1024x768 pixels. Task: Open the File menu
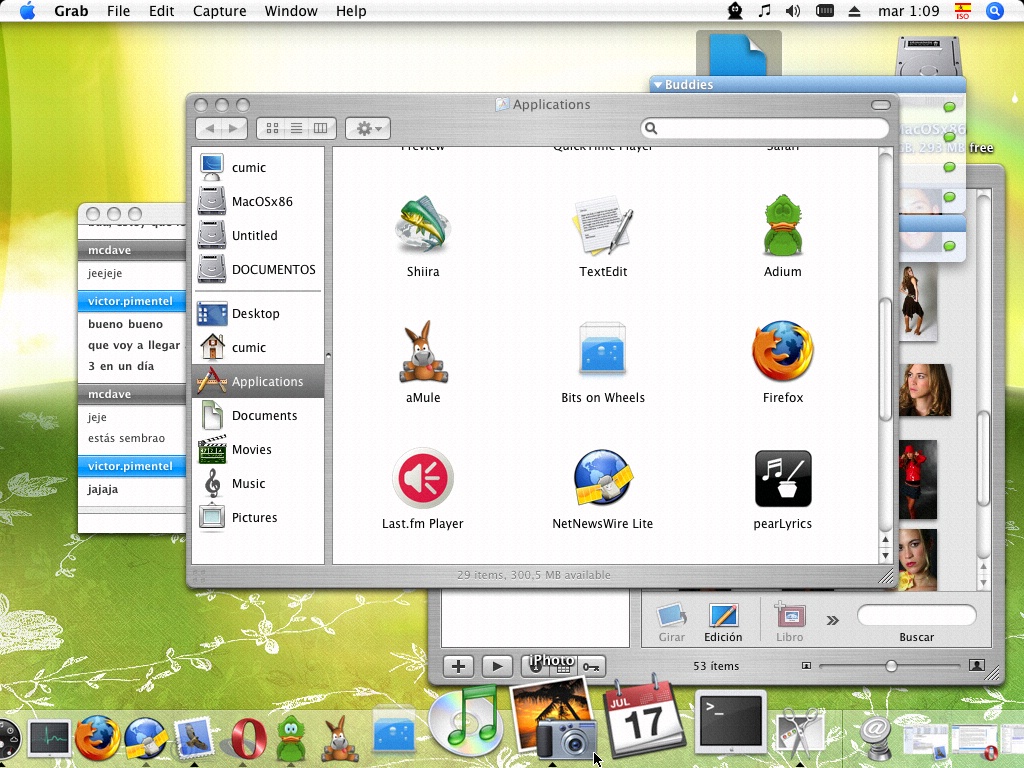tap(118, 11)
